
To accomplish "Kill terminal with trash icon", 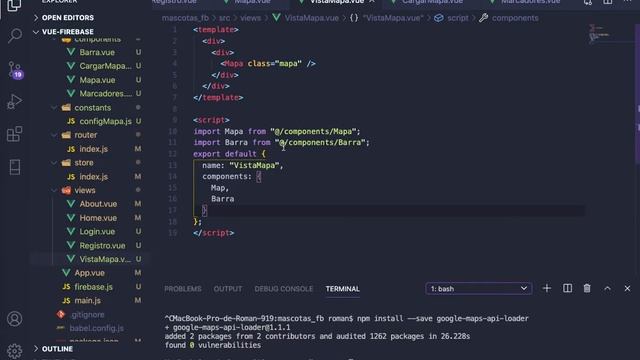I will (587, 289).
